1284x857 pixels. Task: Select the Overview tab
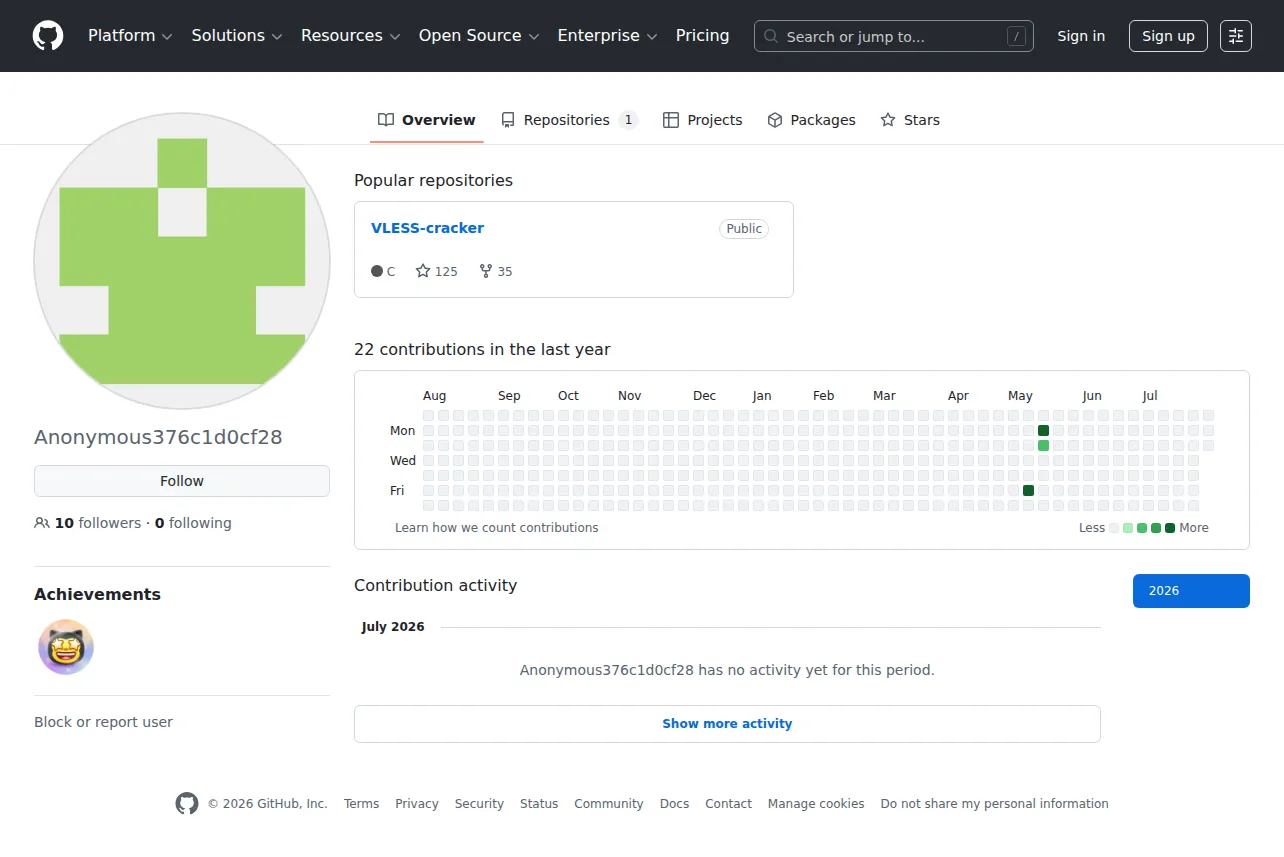click(427, 120)
